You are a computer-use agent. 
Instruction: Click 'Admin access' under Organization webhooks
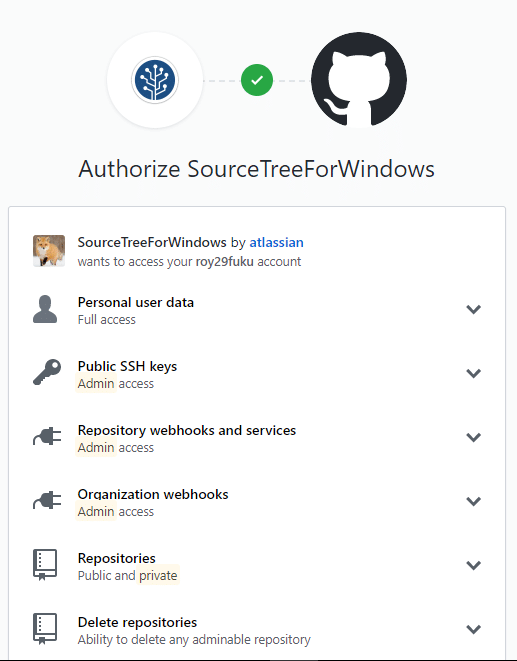pos(116,511)
